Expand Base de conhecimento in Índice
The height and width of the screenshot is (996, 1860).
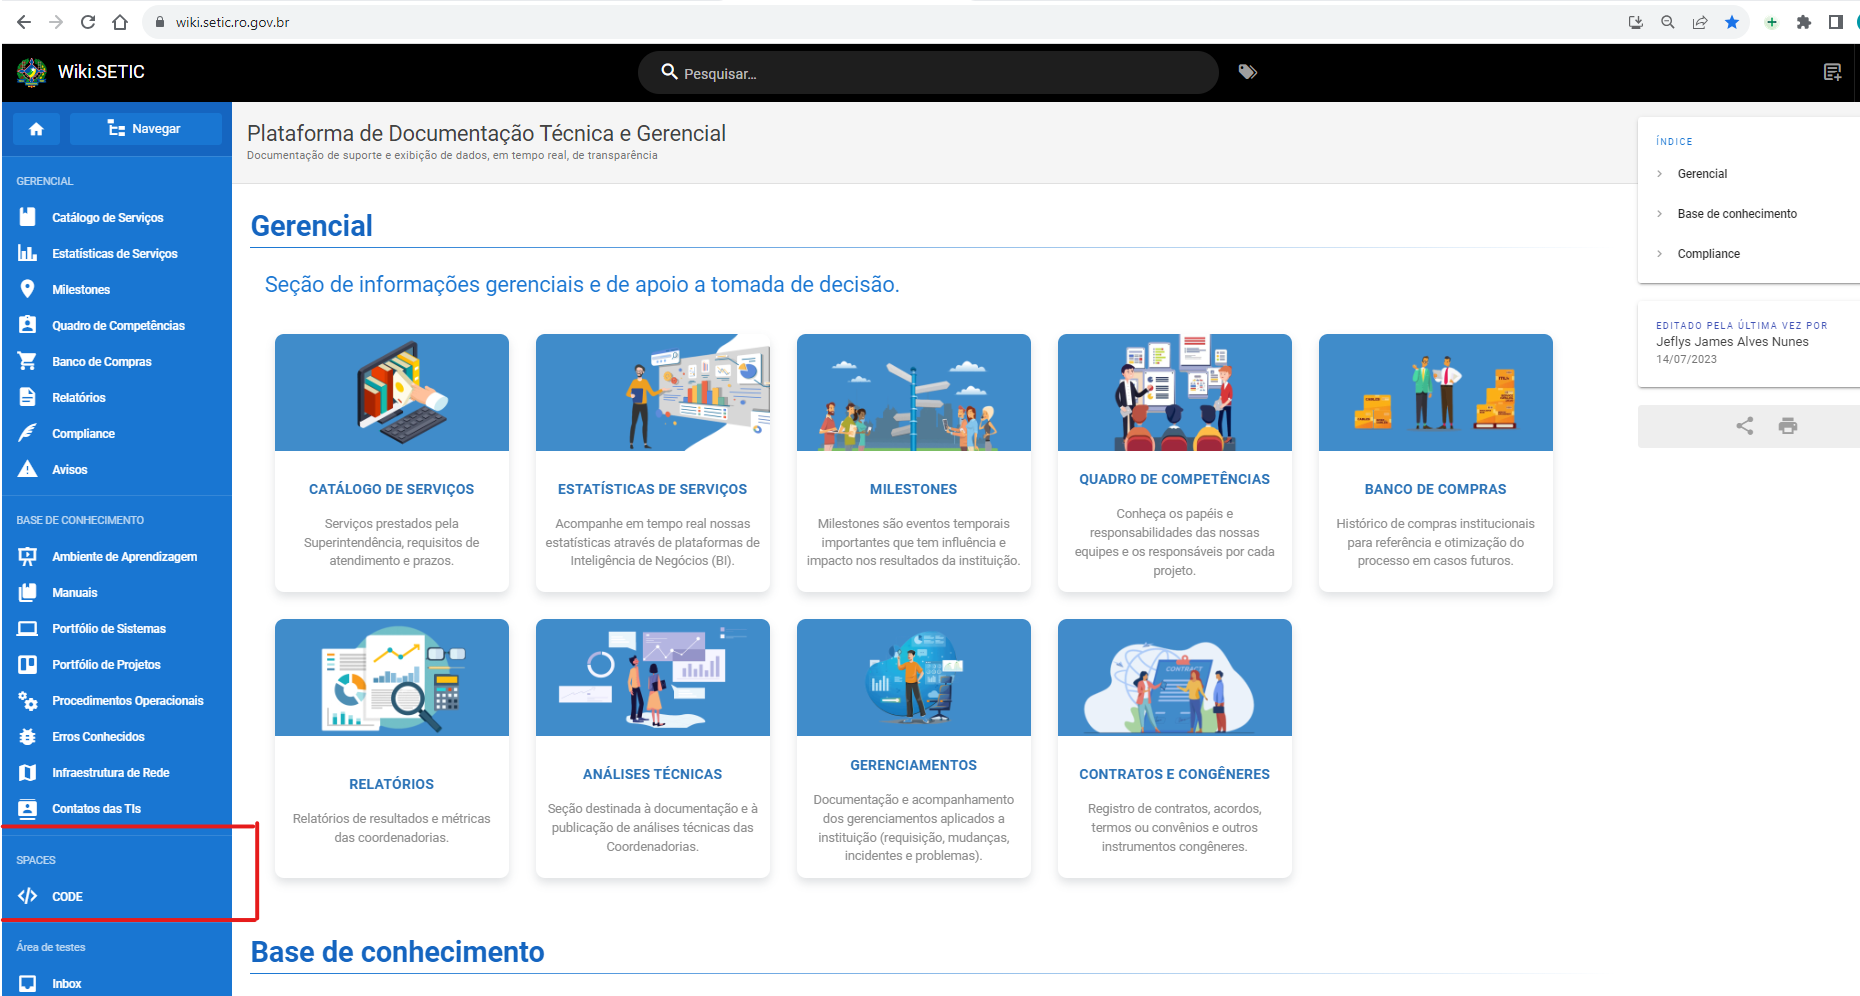click(1737, 214)
